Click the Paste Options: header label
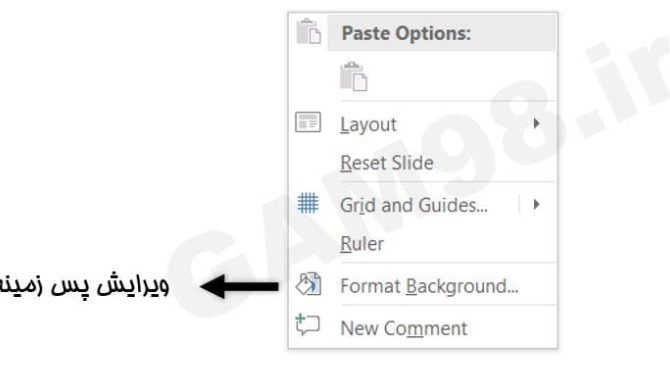The width and height of the screenshot is (670, 388). pyautogui.click(x=406, y=33)
